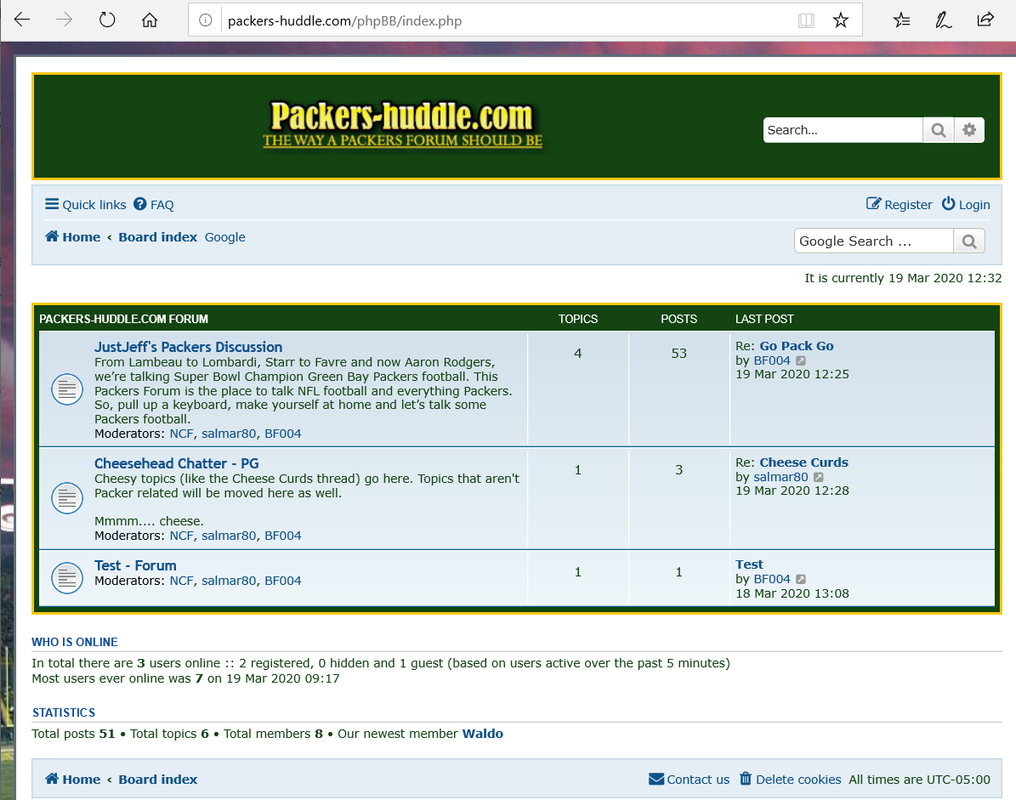View site information icon in address bar
The width and height of the screenshot is (1016, 800).
coord(205,21)
